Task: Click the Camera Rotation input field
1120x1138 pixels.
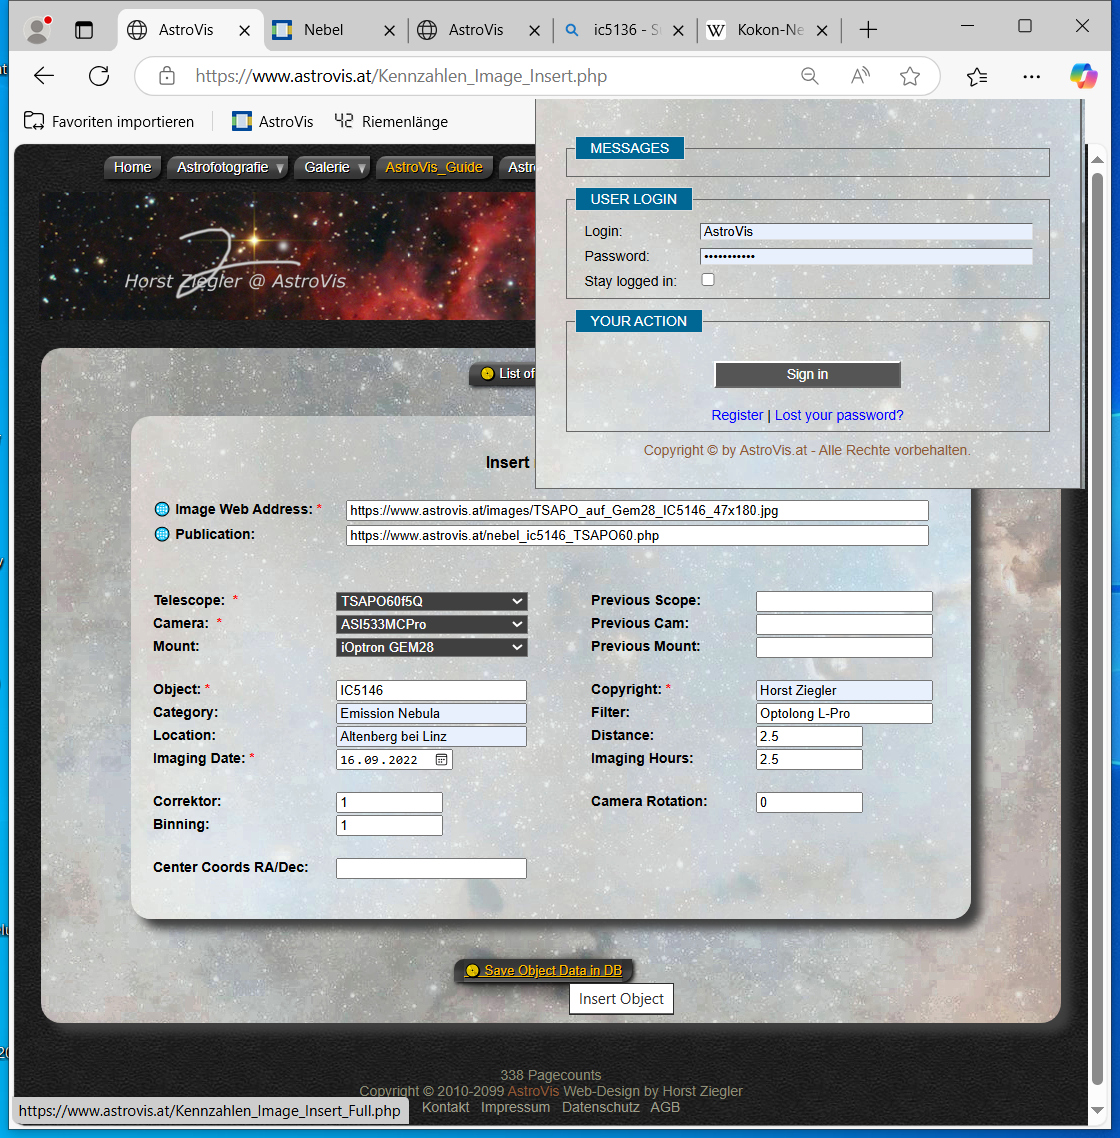Action: (809, 802)
